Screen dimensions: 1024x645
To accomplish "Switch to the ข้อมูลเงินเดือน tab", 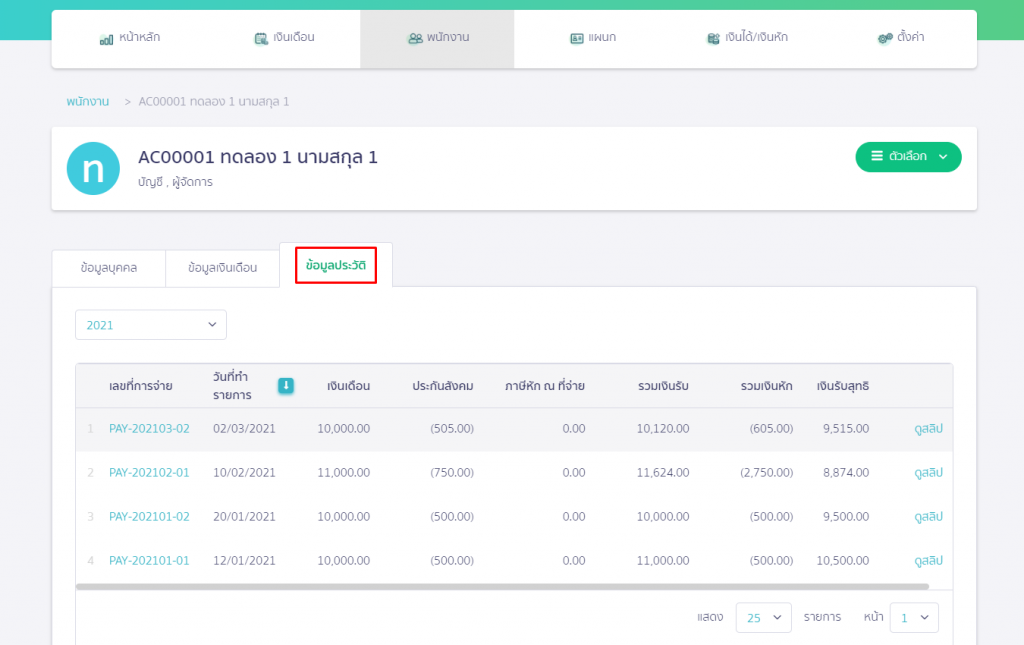I will pos(222,268).
